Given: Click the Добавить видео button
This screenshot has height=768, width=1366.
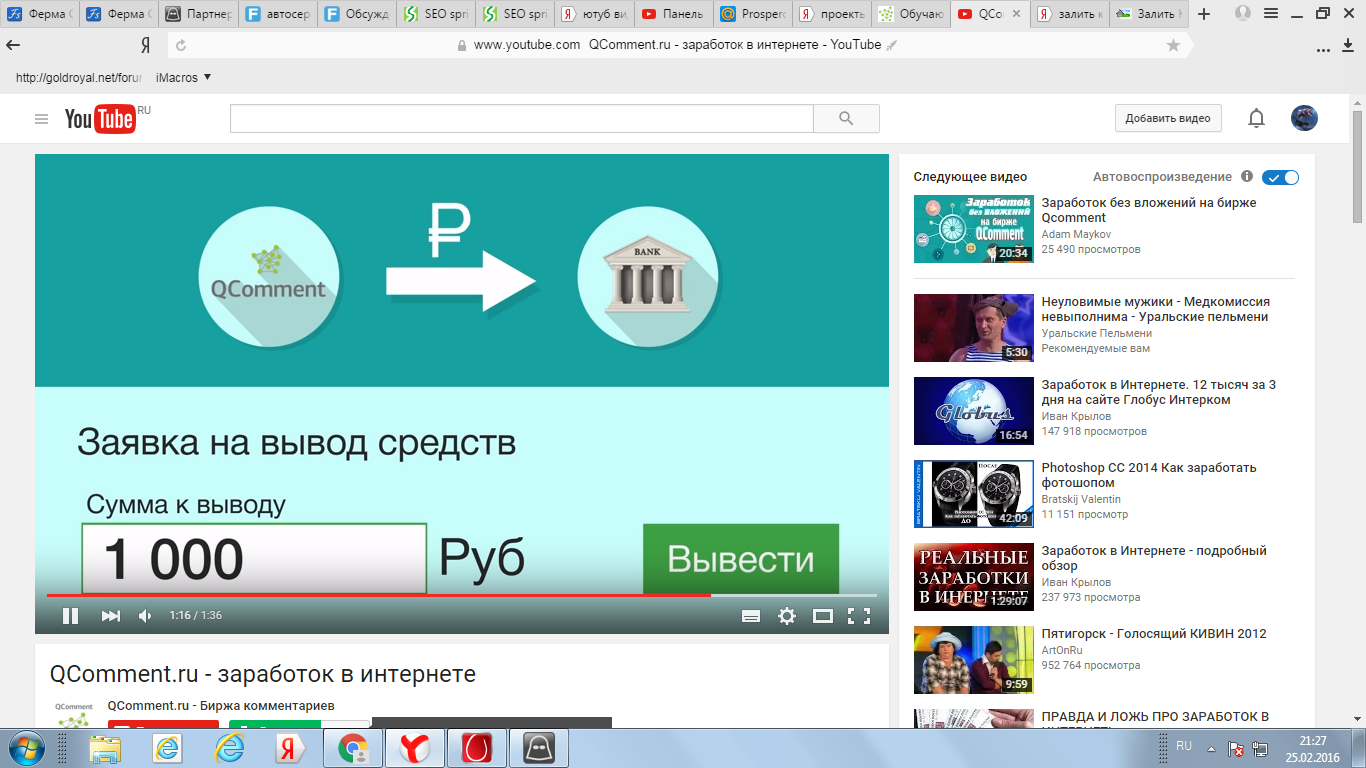Looking at the screenshot, I should point(1168,118).
